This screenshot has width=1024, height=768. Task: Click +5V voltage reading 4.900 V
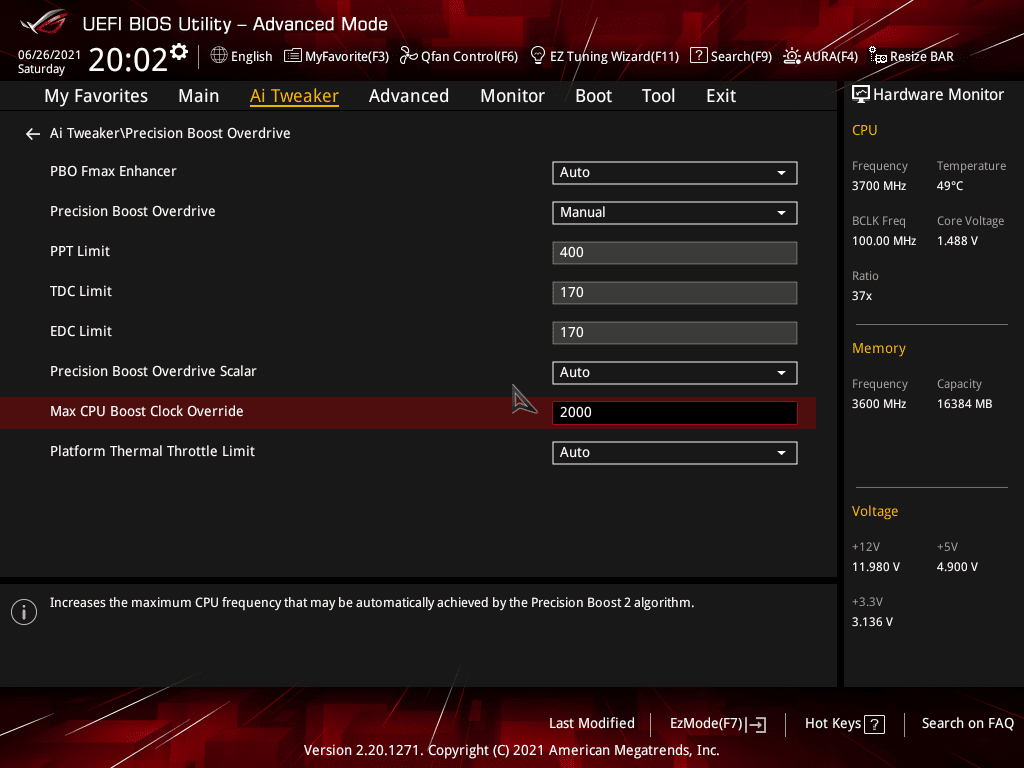pos(957,567)
